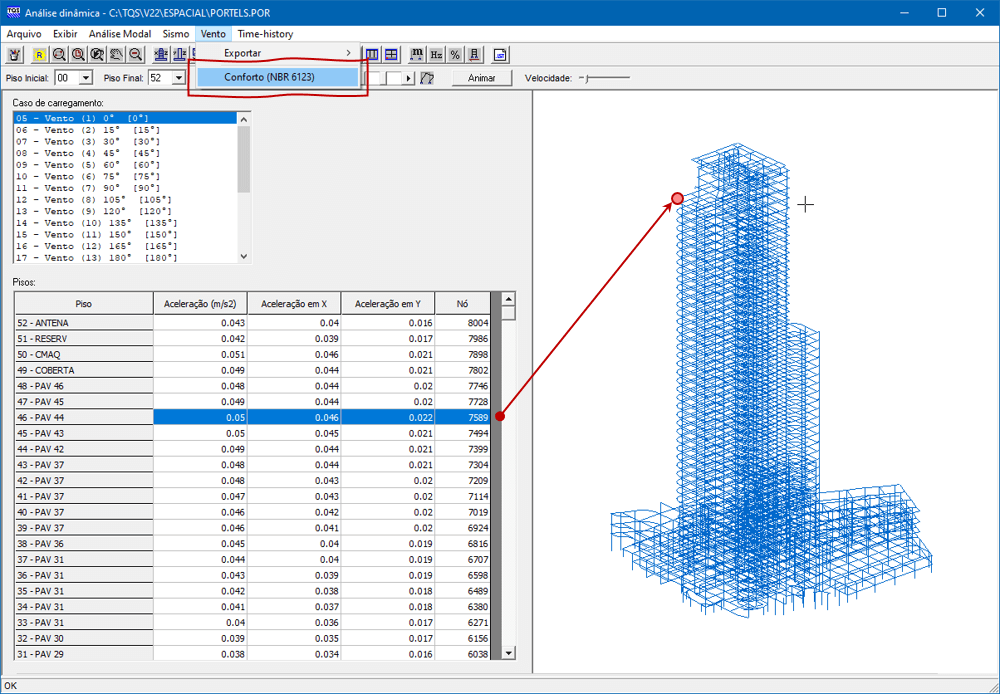
Task: Click node cell 7589
Action: pos(462,417)
